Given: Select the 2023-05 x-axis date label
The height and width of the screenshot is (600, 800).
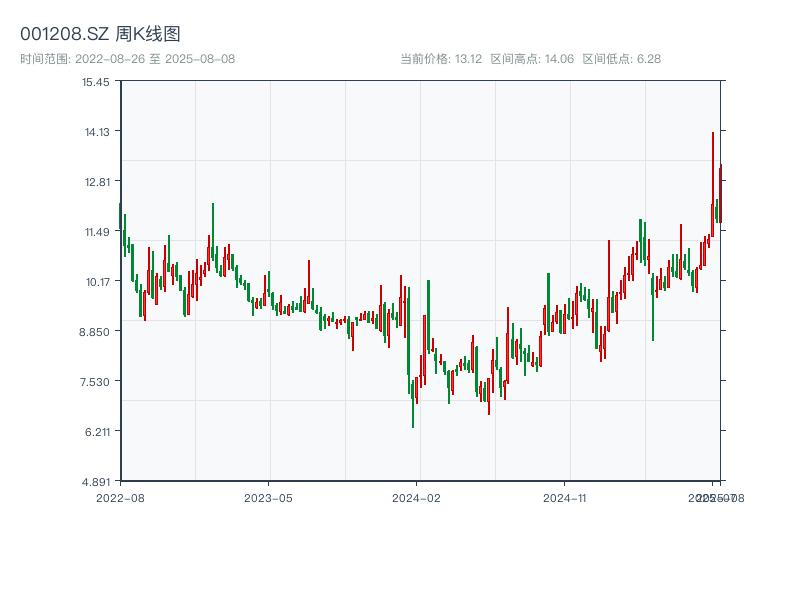Looking at the screenshot, I should [269, 497].
